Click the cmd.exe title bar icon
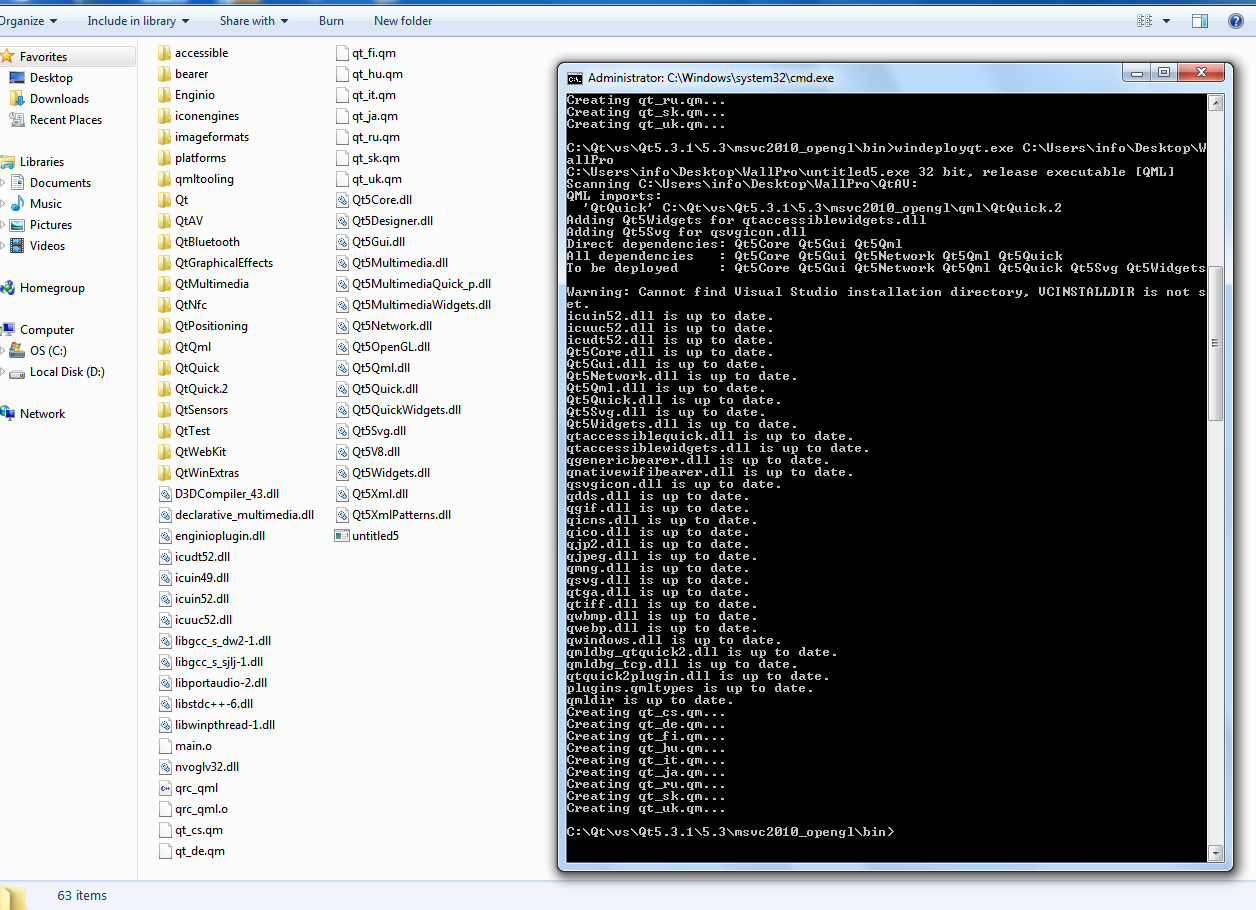This screenshot has width=1256, height=910. [575, 78]
